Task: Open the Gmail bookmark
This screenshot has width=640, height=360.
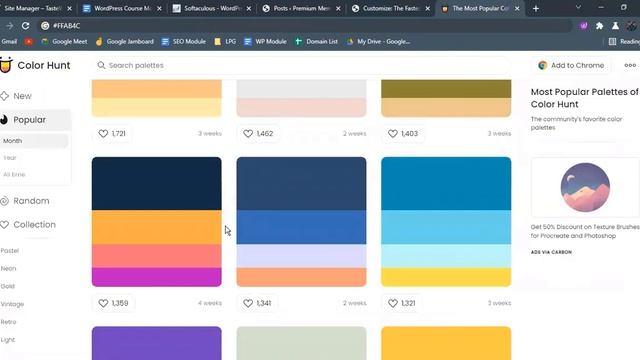Action: tap(9, 42)
